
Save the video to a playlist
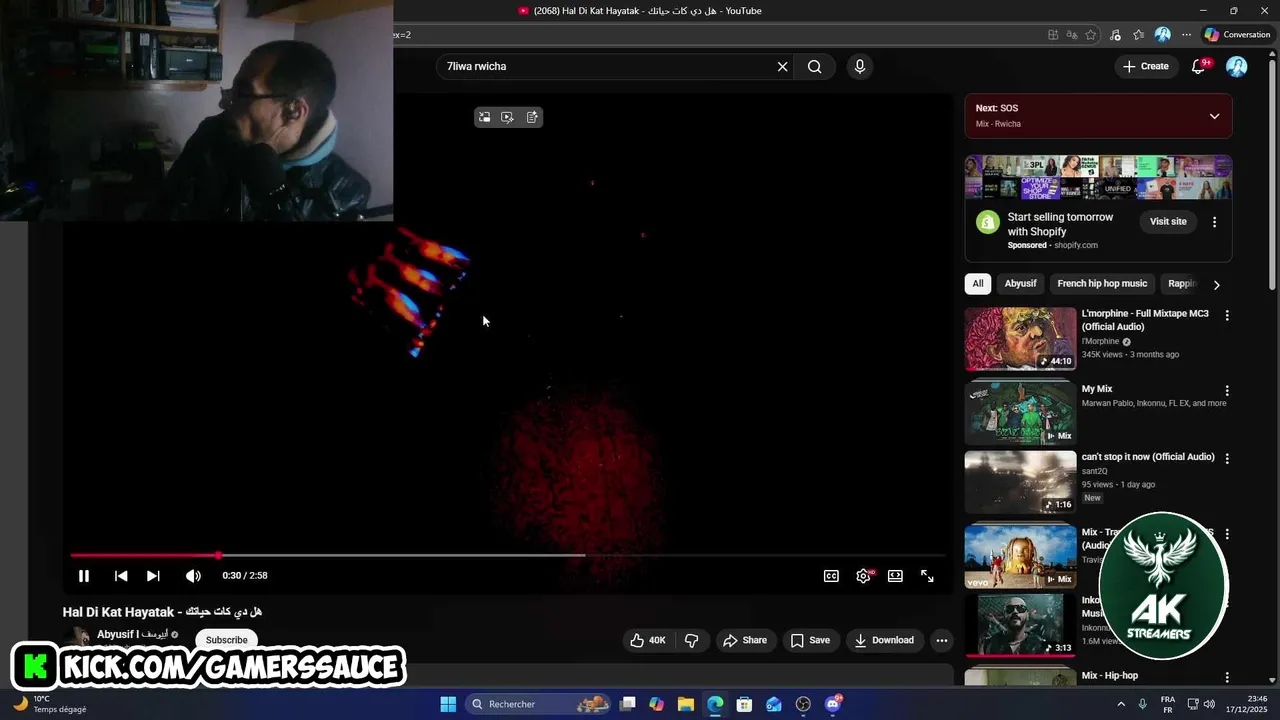810,640
